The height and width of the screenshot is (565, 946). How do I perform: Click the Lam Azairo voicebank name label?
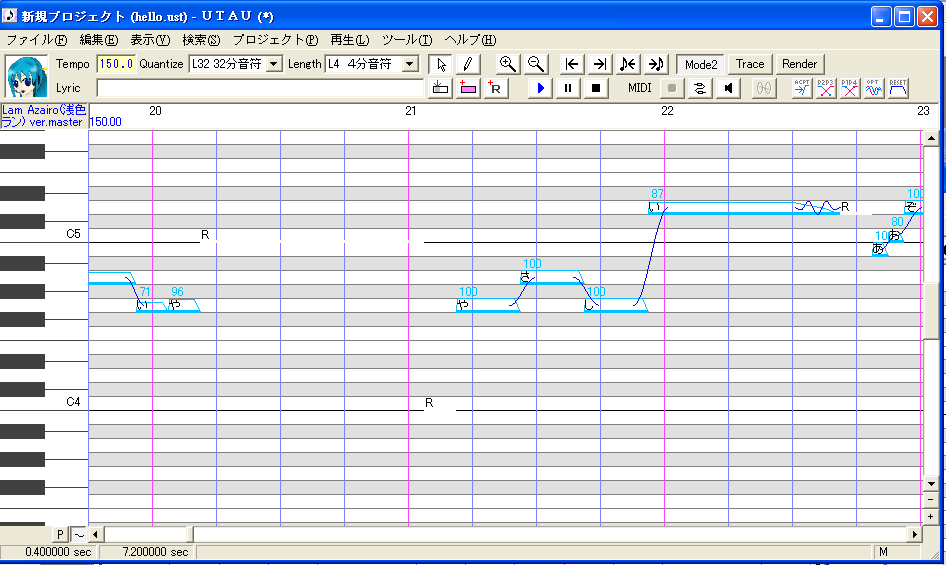coord(44,116)
